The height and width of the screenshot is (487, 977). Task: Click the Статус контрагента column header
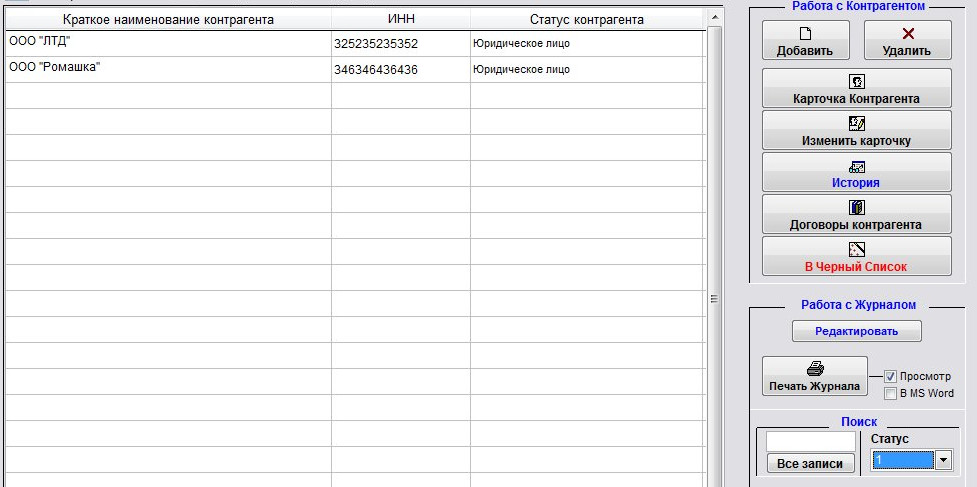coord(587,20)
